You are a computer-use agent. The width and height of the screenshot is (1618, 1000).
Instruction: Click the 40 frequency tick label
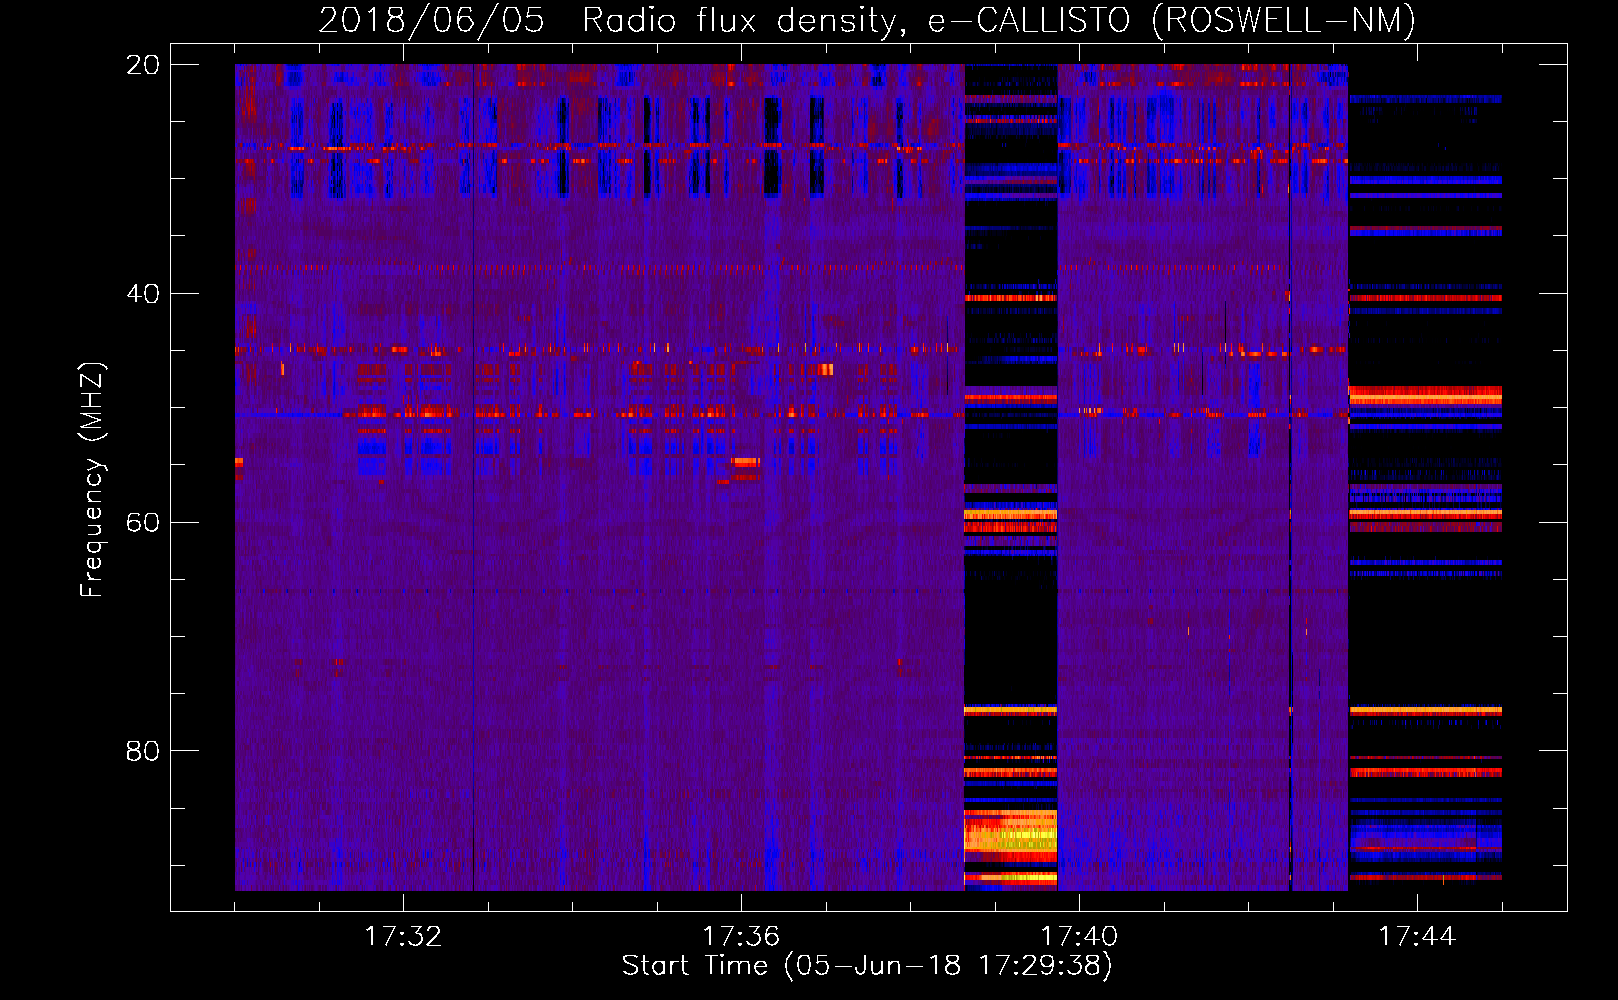[143, 294]
